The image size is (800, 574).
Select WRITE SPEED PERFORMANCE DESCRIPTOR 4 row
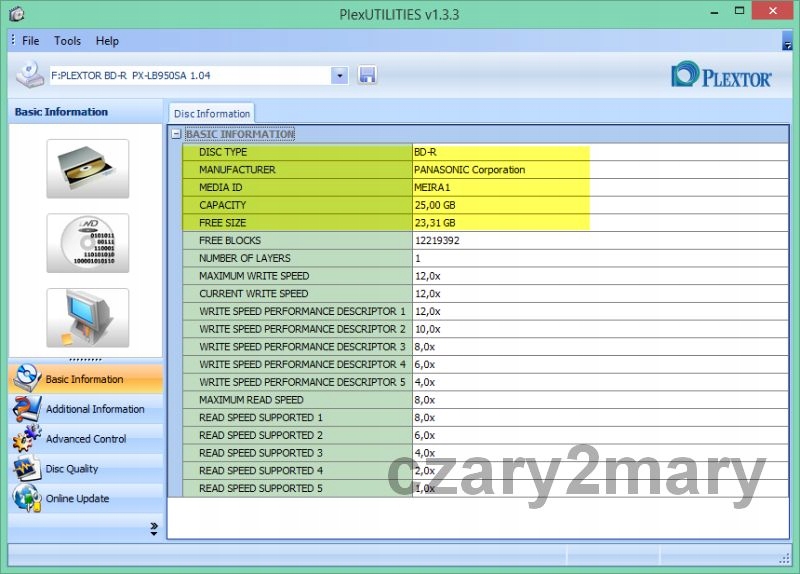coord(485,364)
